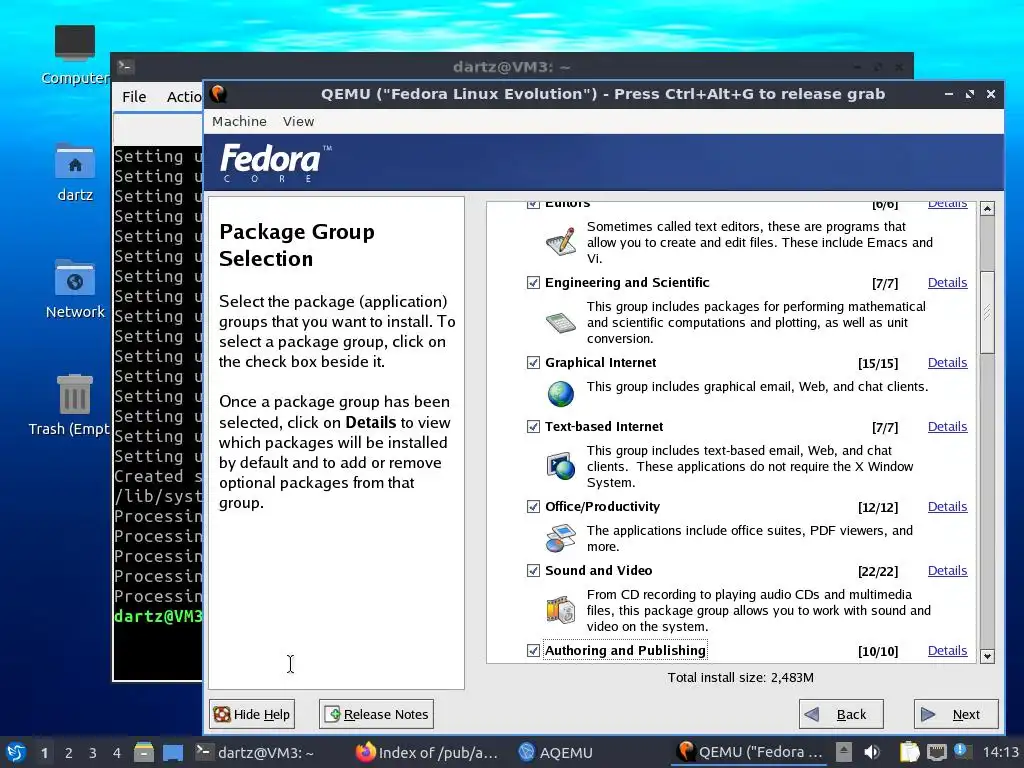Click the Back button
The image size is (1024, 768).
(x=841, y=714)
